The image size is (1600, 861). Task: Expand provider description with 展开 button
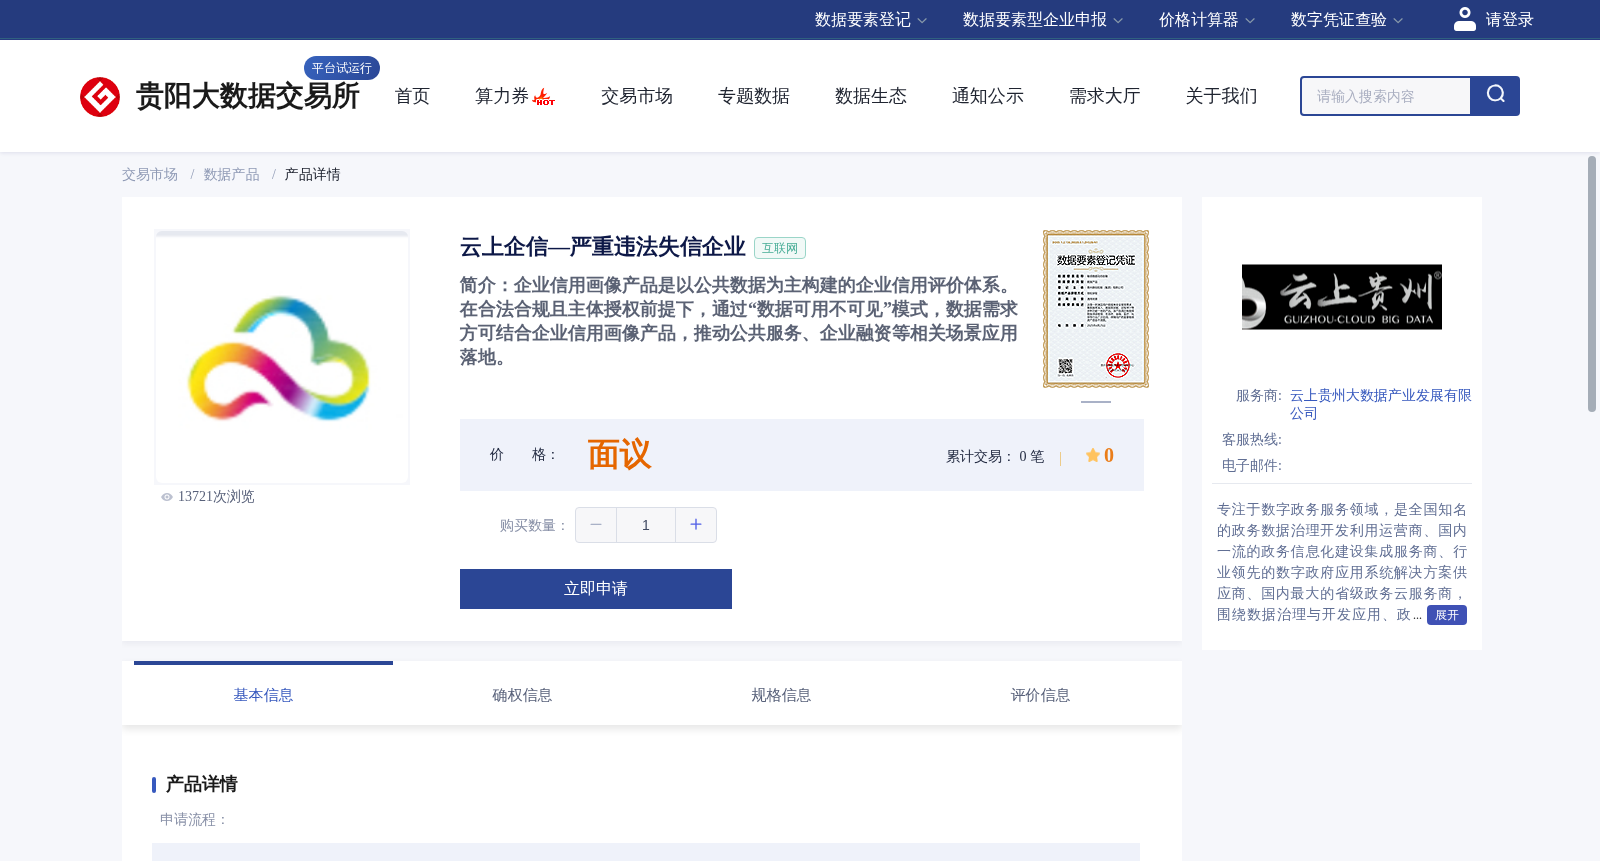coord(1447,615)
